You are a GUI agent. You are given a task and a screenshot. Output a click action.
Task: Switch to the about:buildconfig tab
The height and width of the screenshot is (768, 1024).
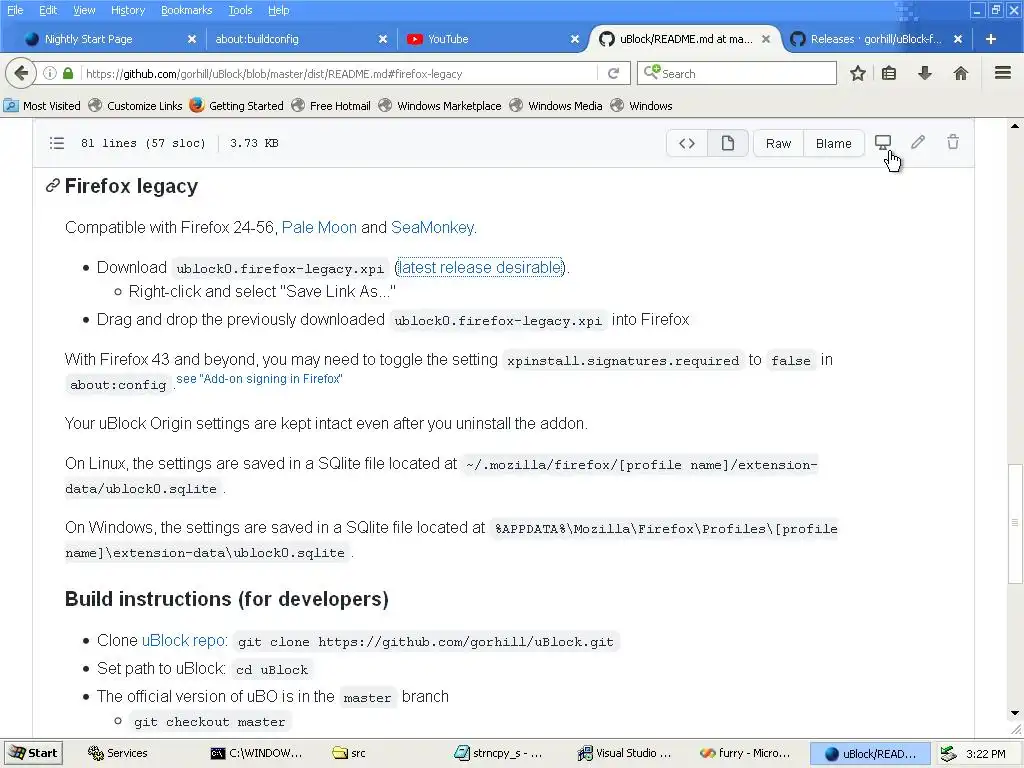(x=257, y=39)
